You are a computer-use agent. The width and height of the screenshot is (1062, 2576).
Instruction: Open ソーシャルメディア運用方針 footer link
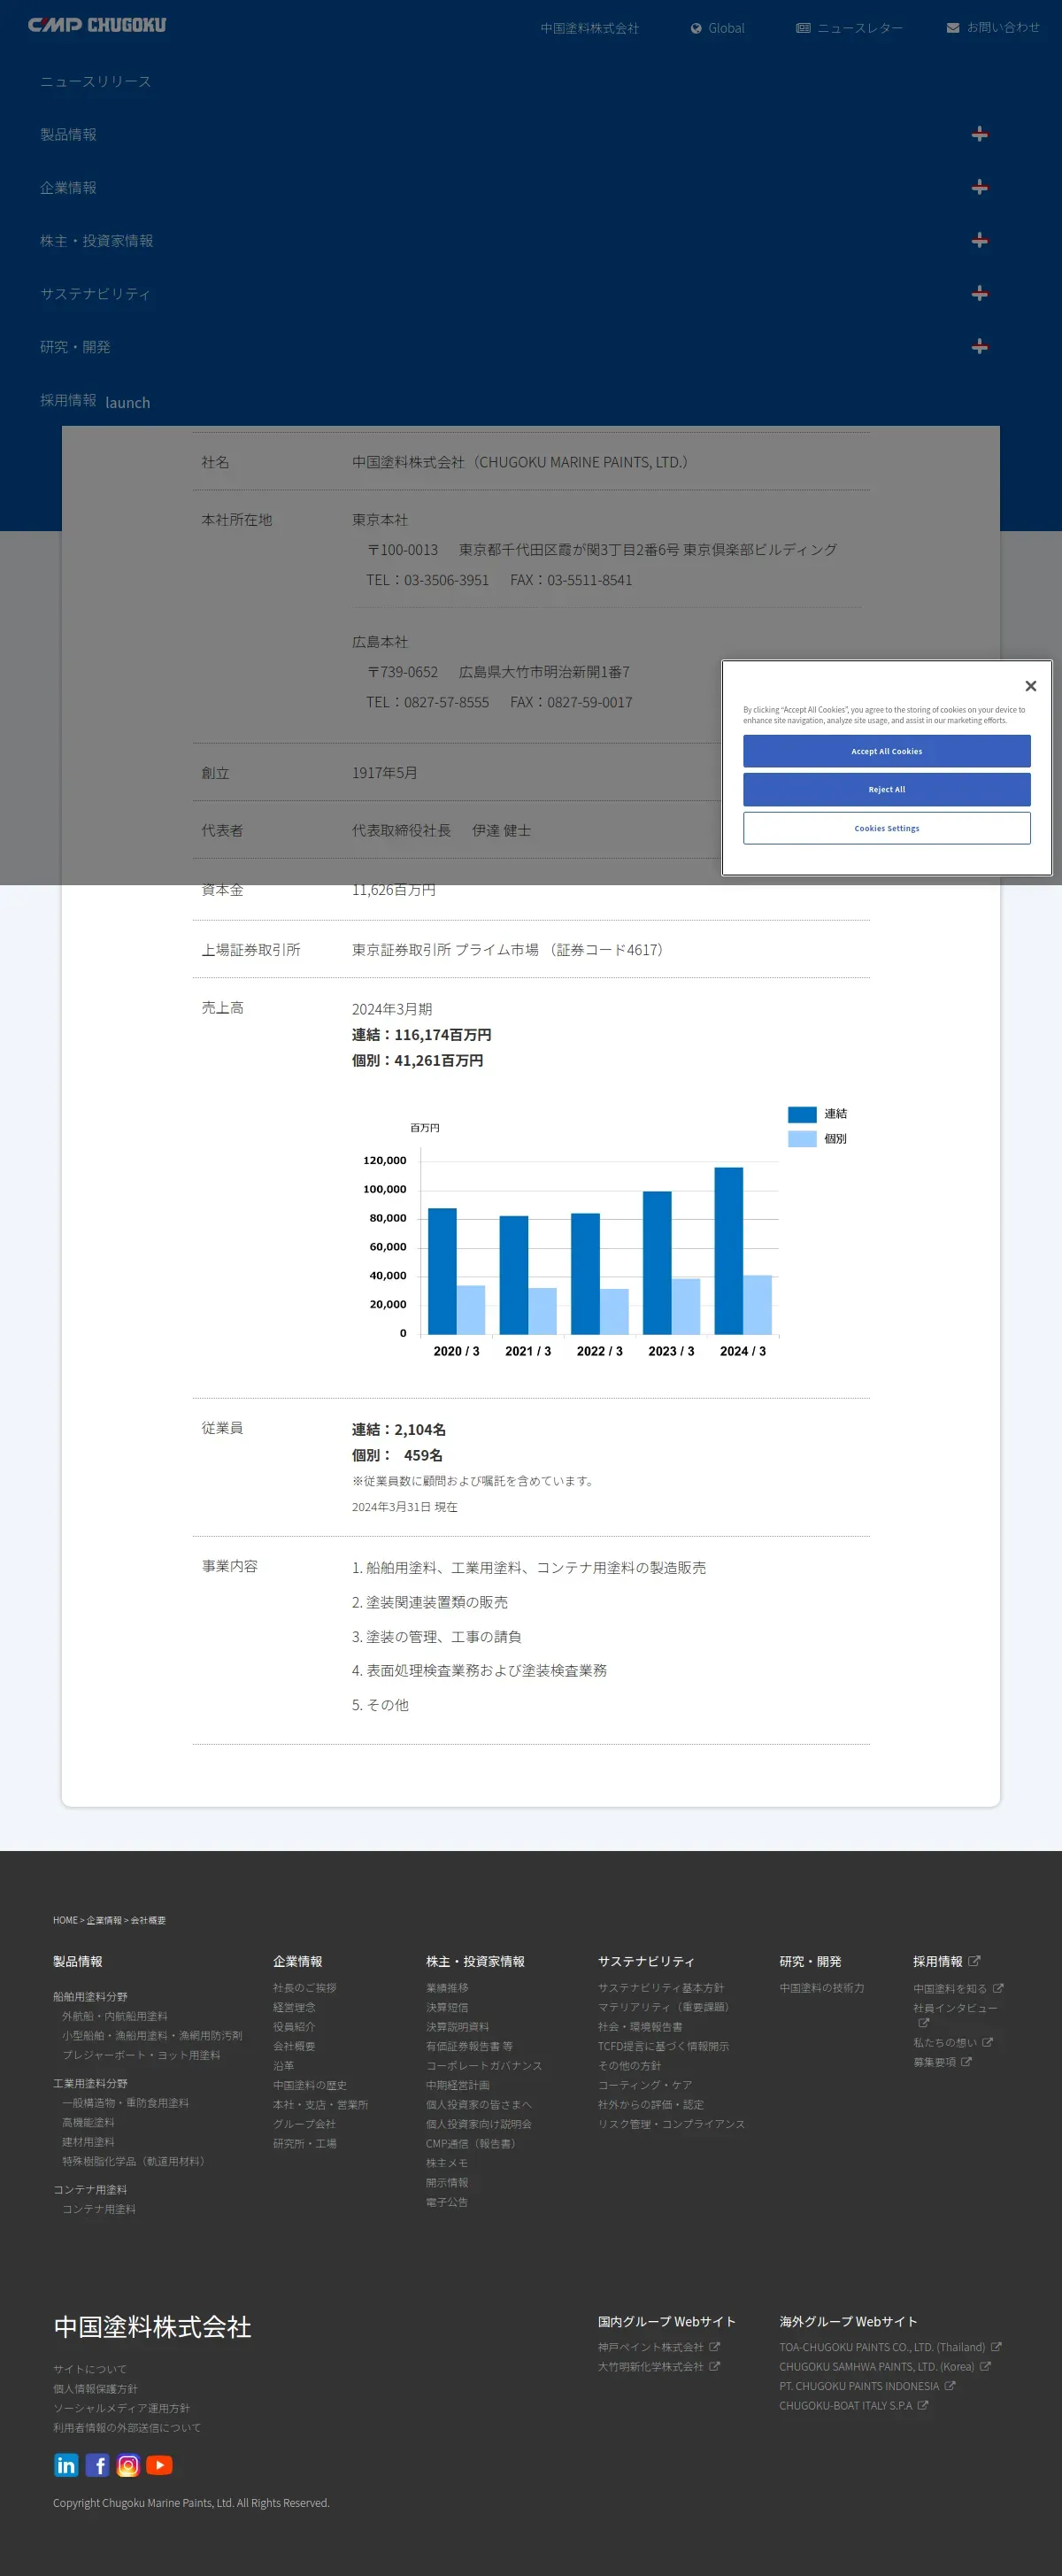(x=121, y=2408)
